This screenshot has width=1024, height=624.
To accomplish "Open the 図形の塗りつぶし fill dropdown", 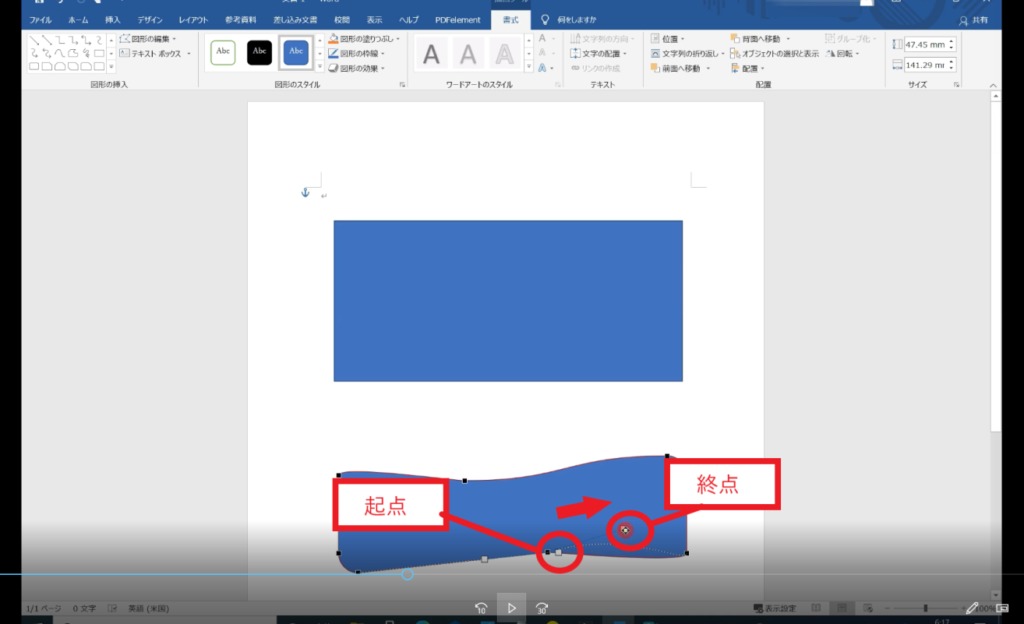I will pyautogui.click(x=398, y=39).
